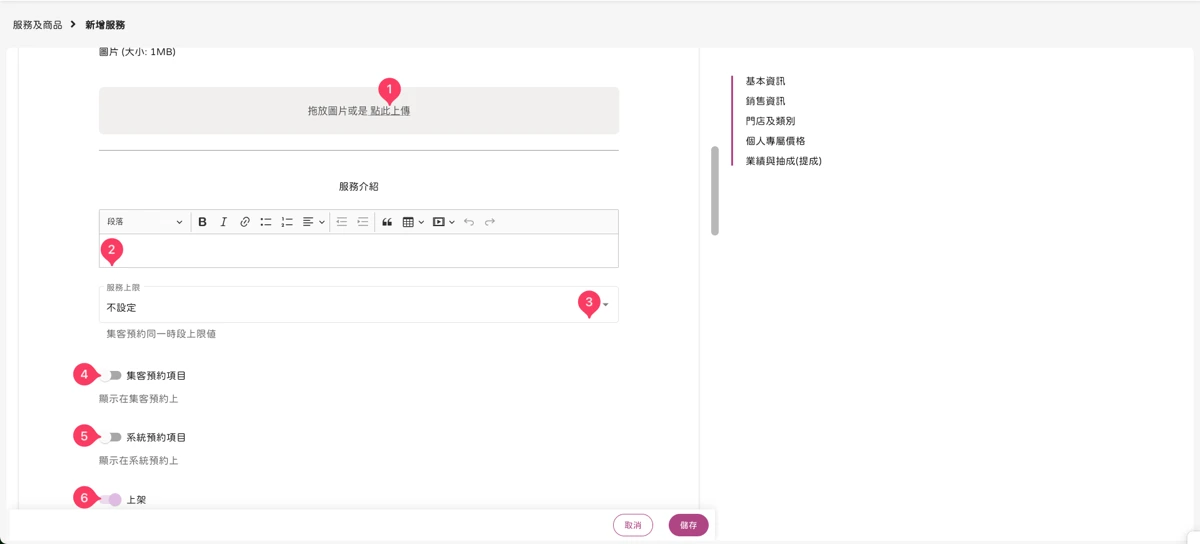Viewport: 1200px width, 544px height.
Task: Toggle bold formatting in the editor
Action: coord(202,222)
